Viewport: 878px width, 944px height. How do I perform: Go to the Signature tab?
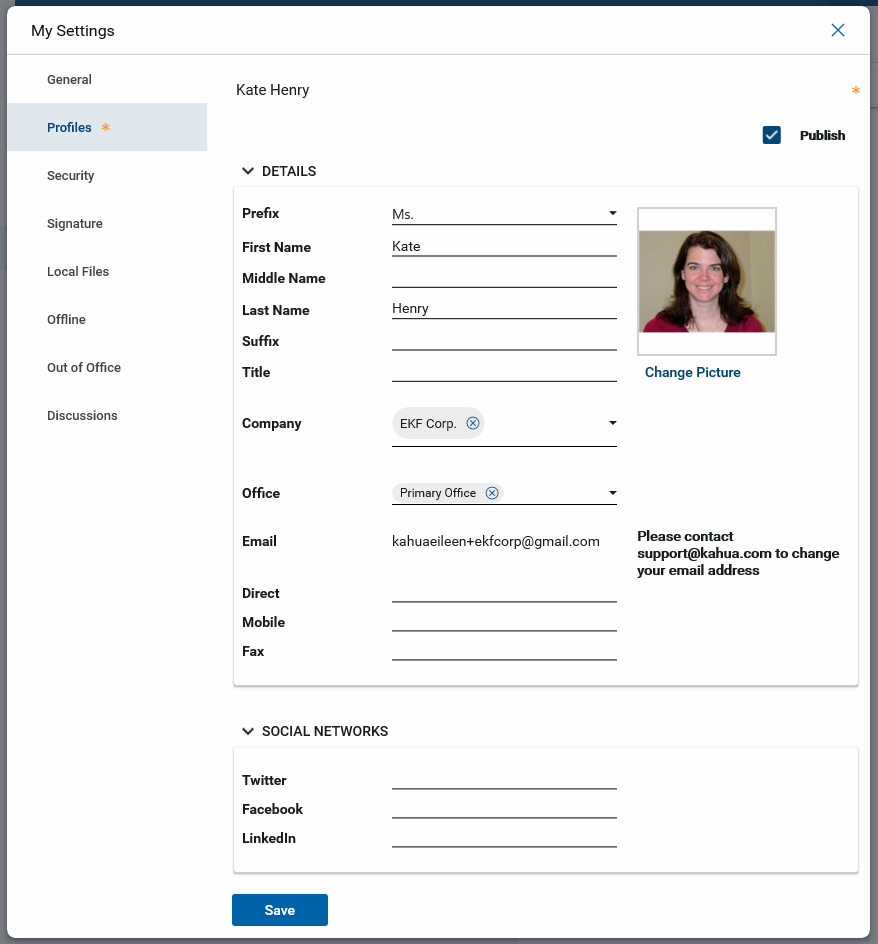(x=75, y=223)
